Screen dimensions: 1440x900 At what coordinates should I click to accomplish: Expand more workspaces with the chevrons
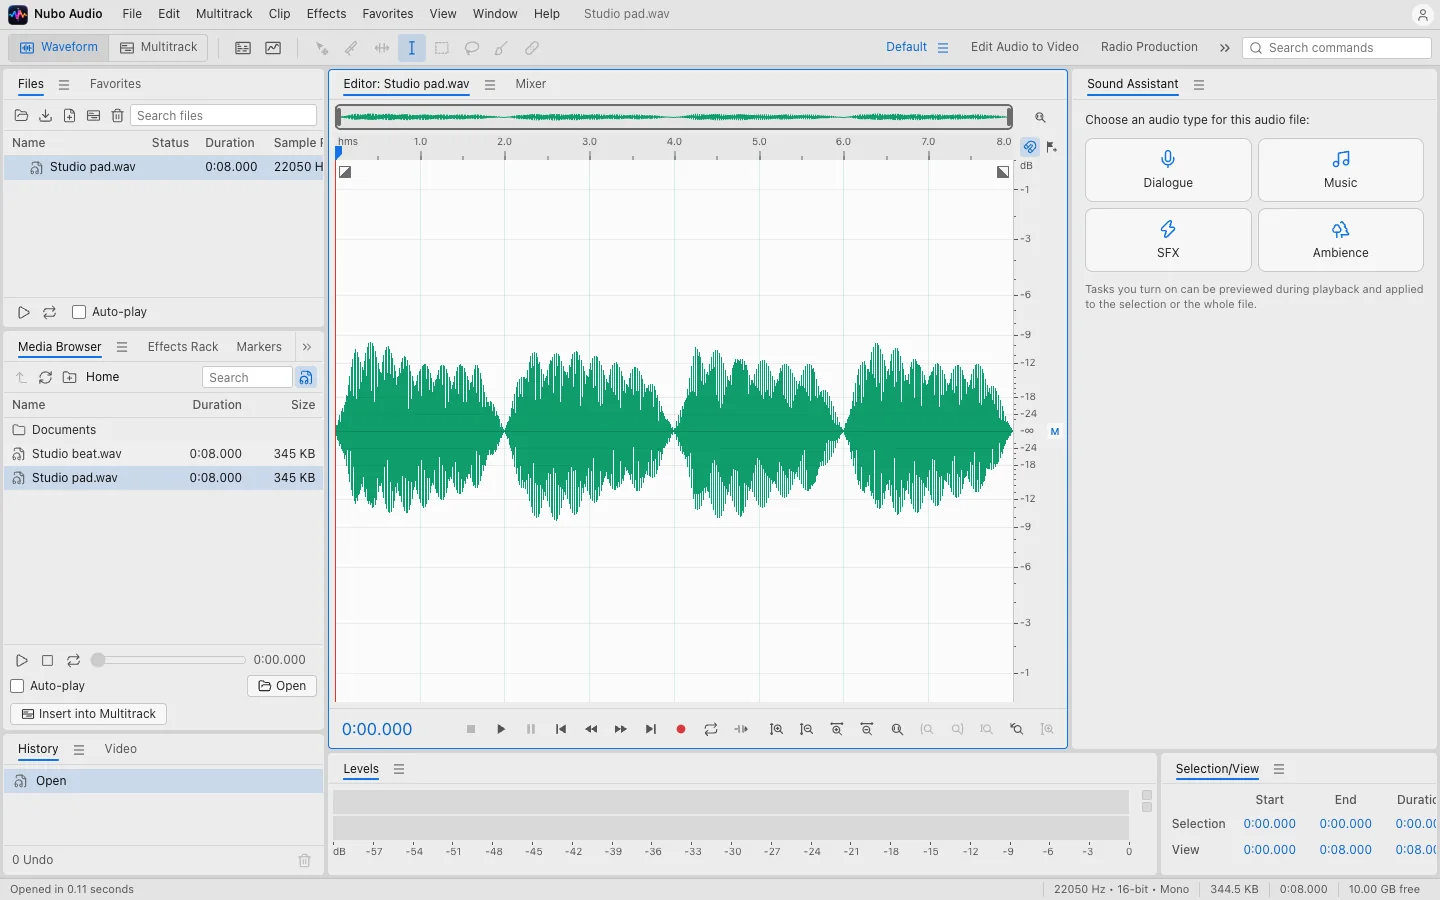pyautogui.click(x=1224, y=47)
